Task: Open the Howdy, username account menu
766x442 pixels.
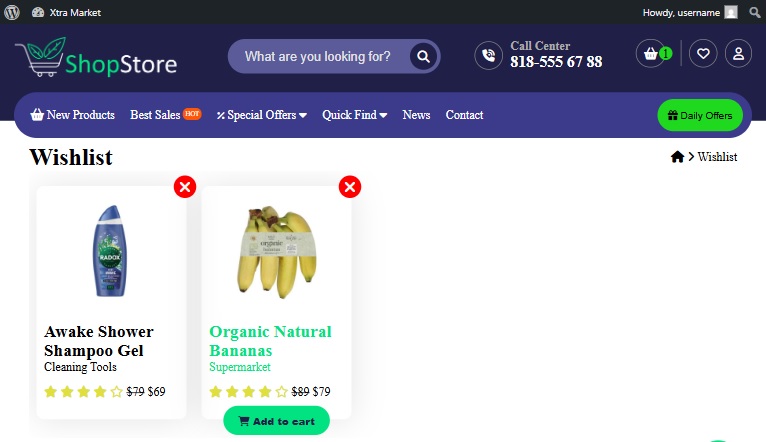Action: 690,12
